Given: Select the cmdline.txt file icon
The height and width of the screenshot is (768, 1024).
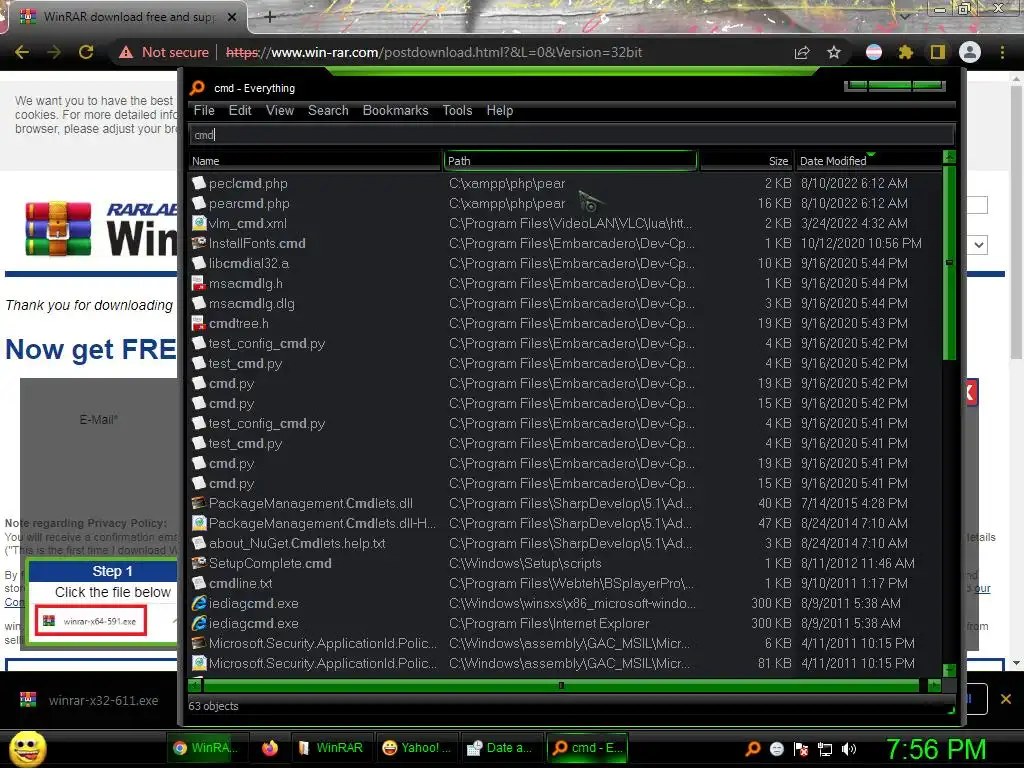Looking at the screenshot, I should (199, 583).
